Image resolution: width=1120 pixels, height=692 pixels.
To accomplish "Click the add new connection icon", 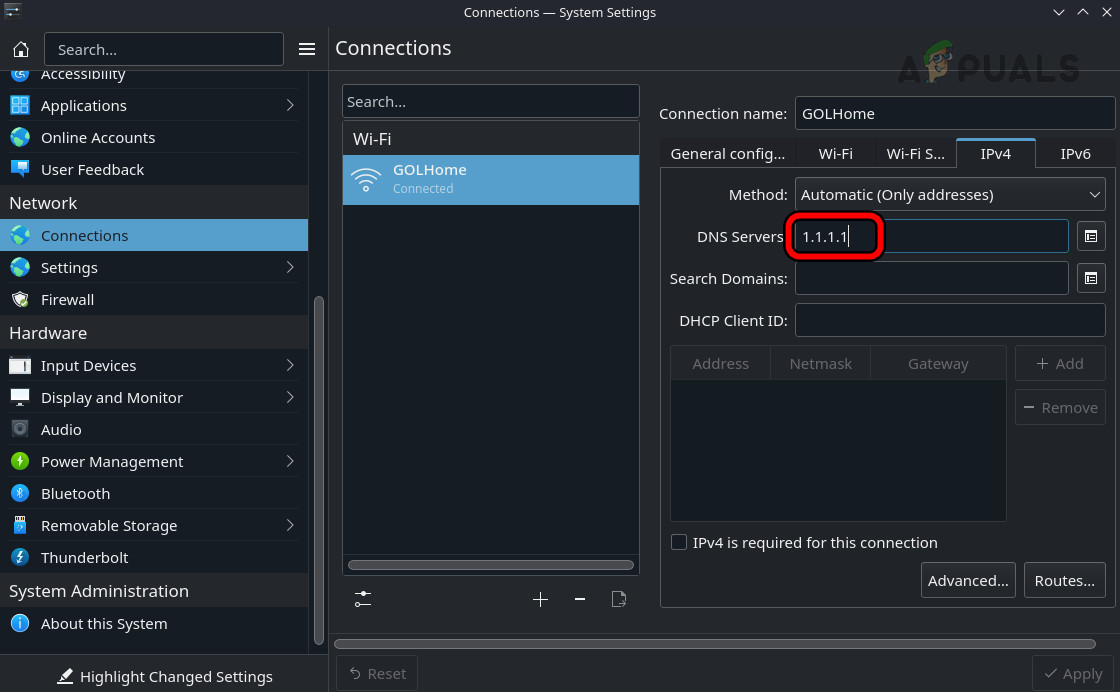I will (541, 599).
